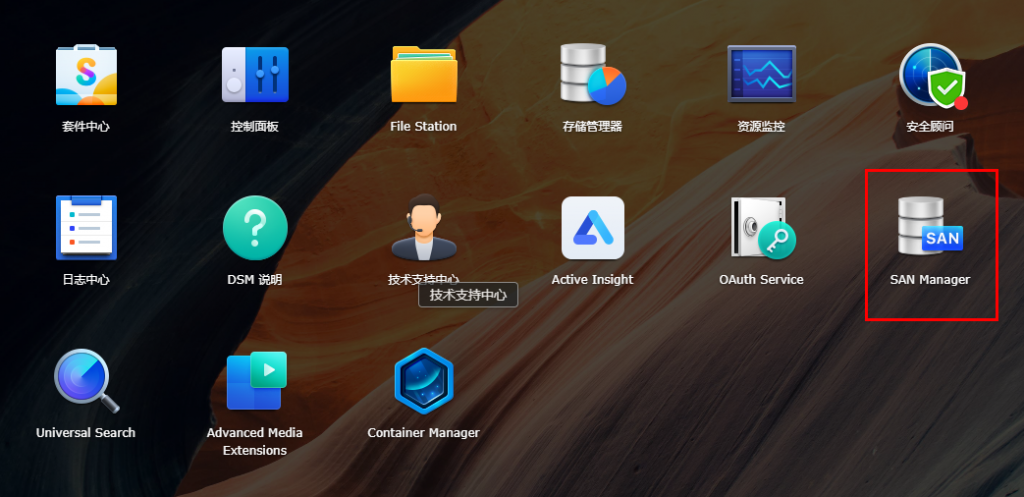Launch the Active Insight icon
The height and width of the screenshot is (497, 1024).
coord(592,228)
